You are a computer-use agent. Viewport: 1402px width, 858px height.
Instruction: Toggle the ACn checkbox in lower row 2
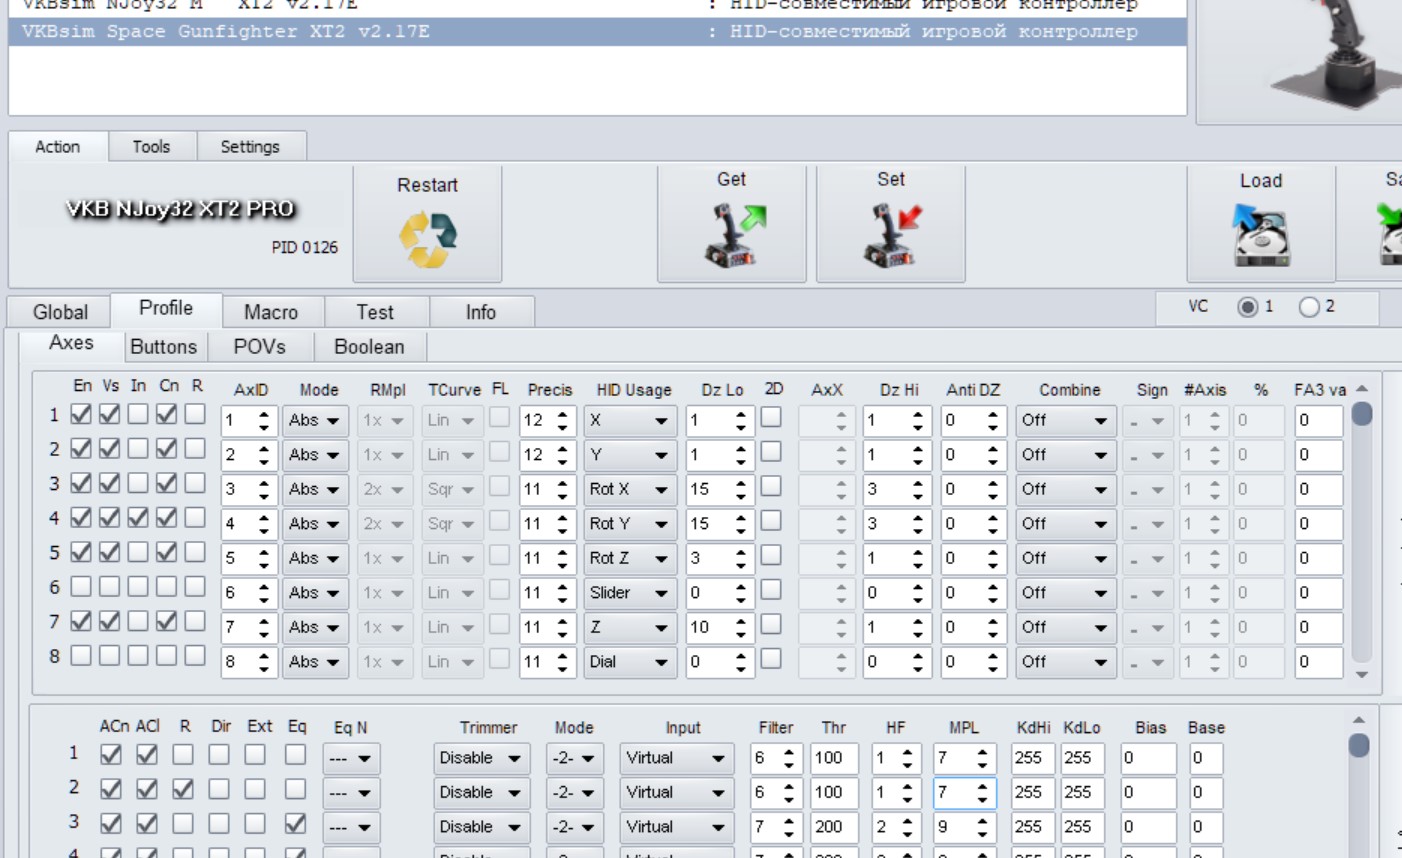(x=111, y=789)
